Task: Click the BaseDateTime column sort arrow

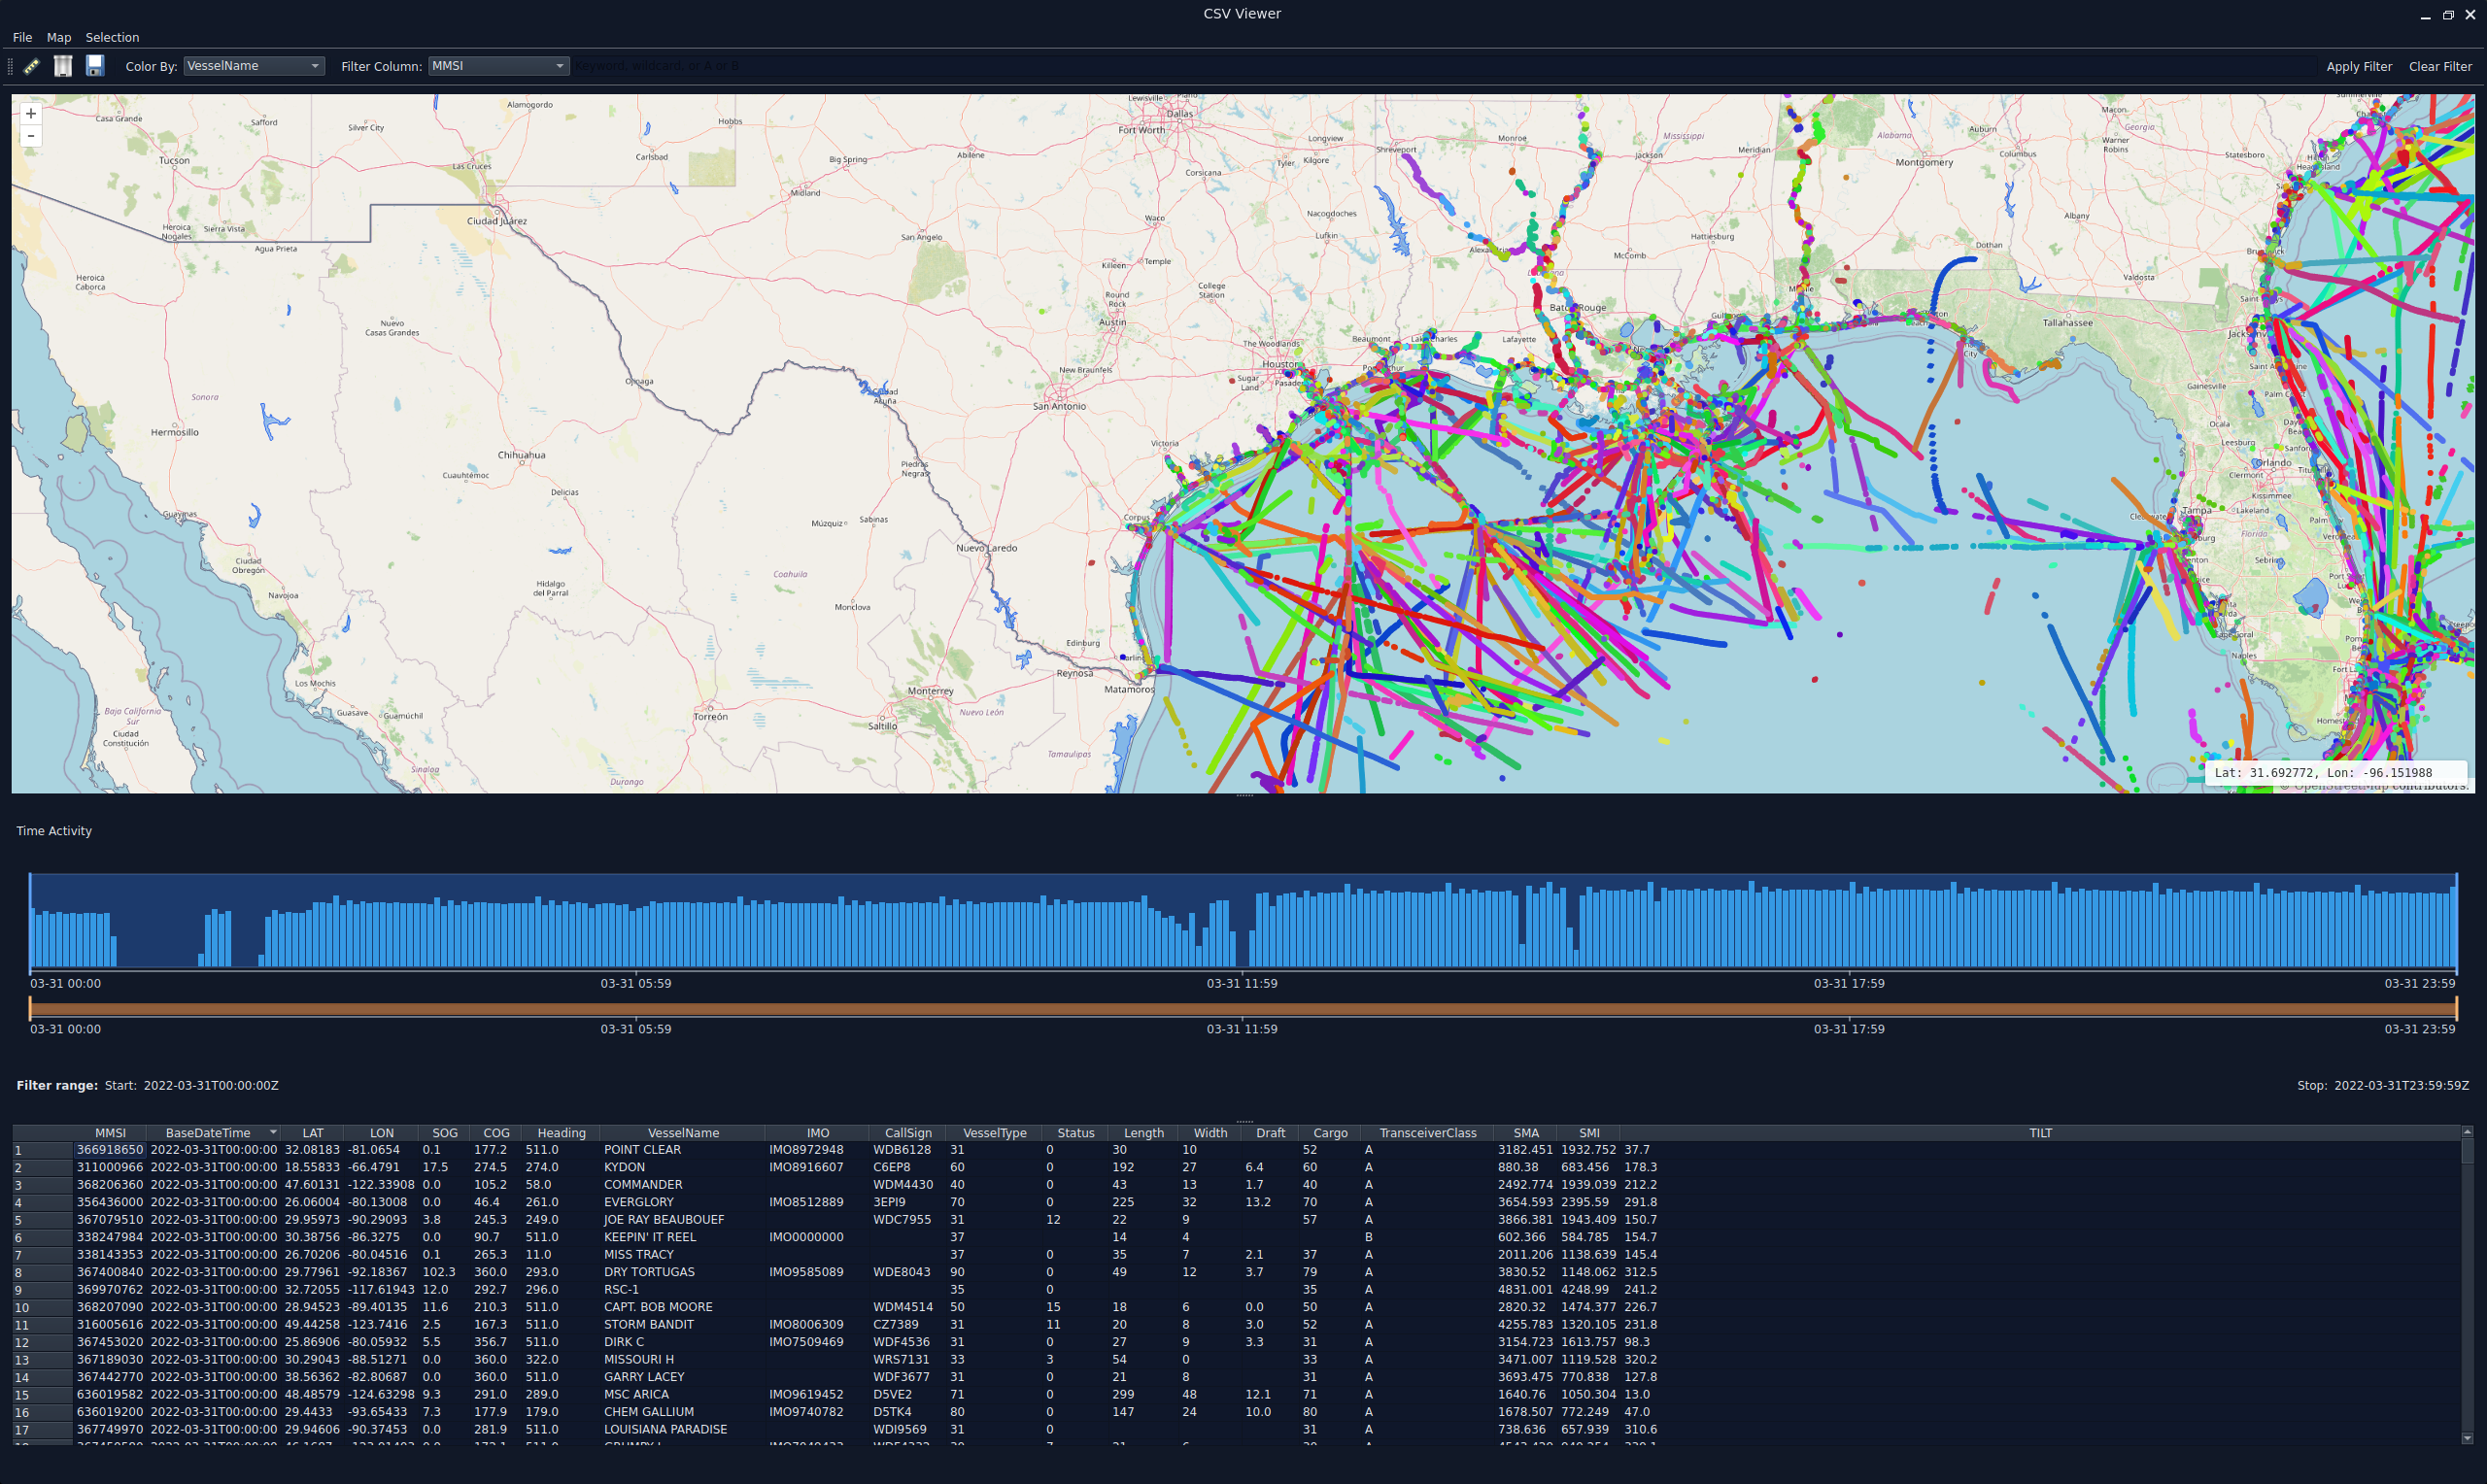Action: click(273, 1133)
